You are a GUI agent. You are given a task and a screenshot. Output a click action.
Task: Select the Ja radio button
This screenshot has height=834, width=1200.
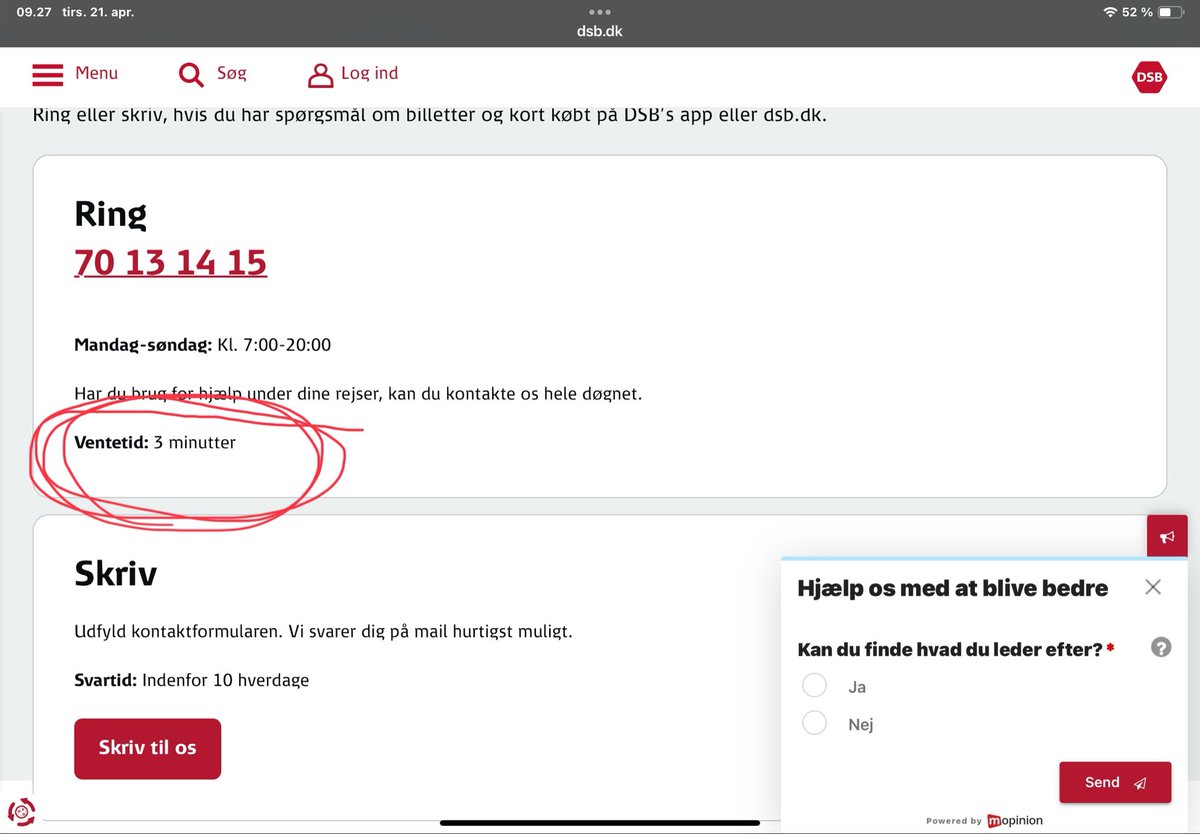[x=814, y=685]
